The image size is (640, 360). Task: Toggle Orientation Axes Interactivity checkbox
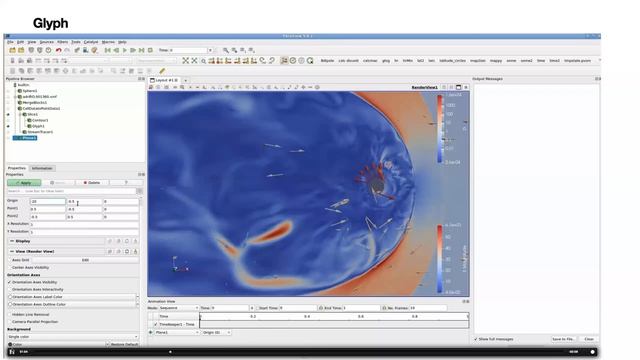pyautogui.click(x=10, y=289)
